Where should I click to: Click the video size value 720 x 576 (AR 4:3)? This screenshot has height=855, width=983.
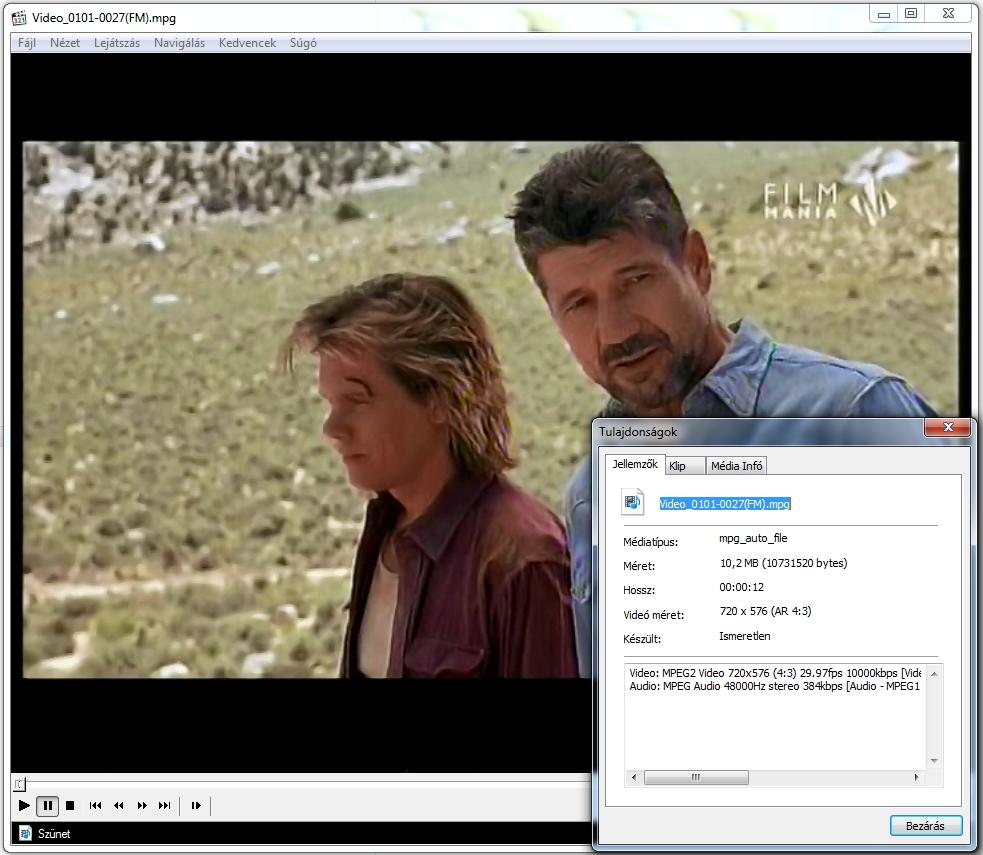click(x=765, y=611)
